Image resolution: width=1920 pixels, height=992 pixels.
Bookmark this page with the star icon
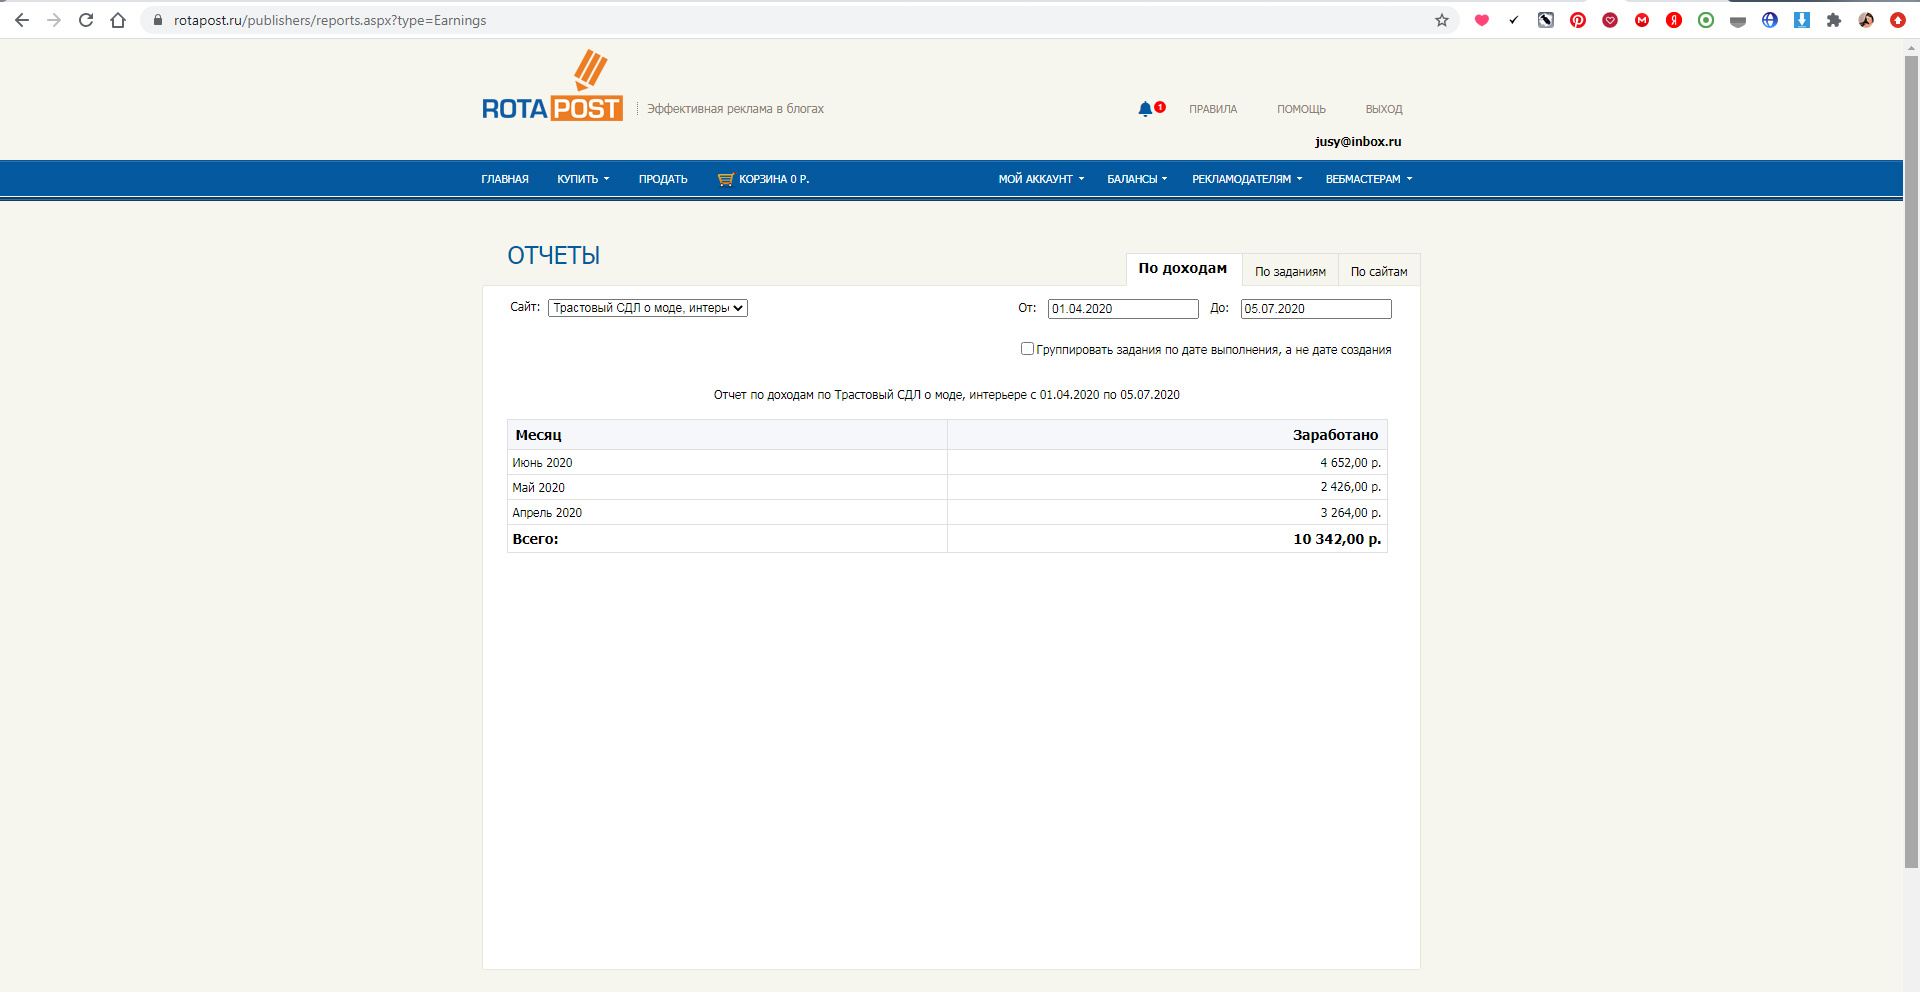[x=1442, y=20]
